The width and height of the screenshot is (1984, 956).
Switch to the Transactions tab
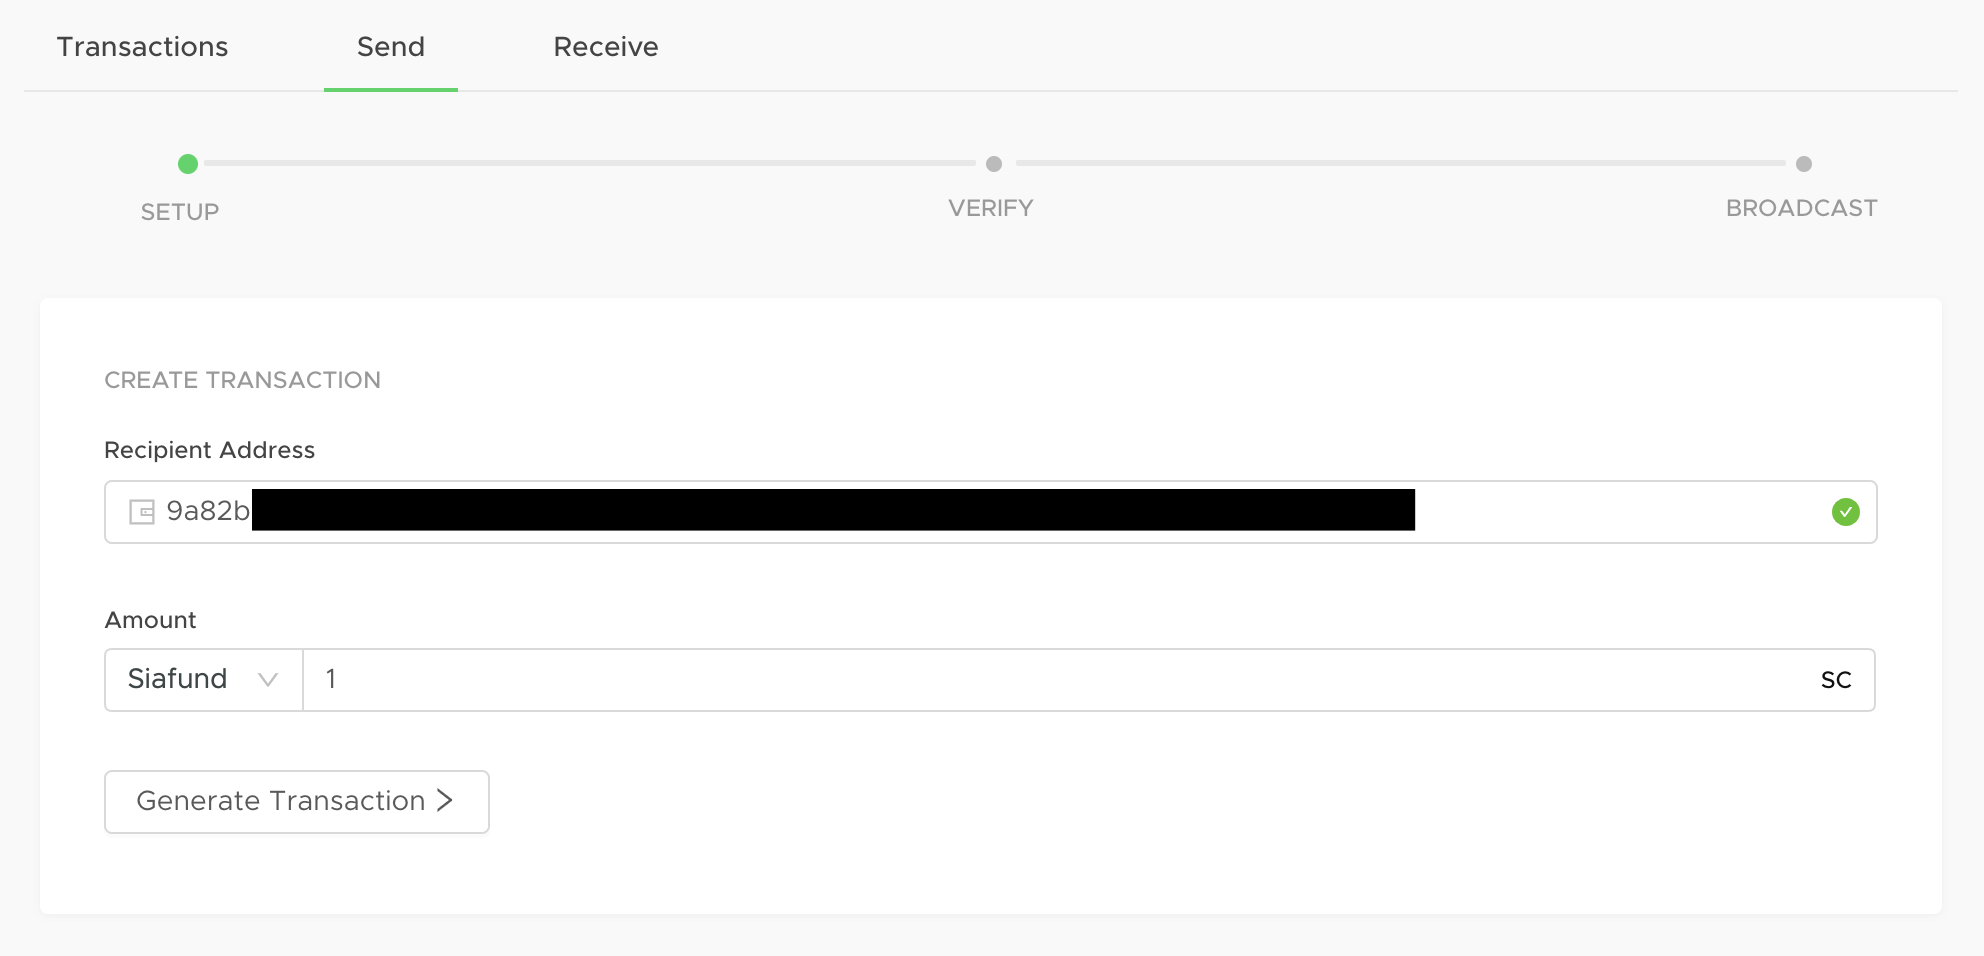pyautogui.click(x=142, y=47)
